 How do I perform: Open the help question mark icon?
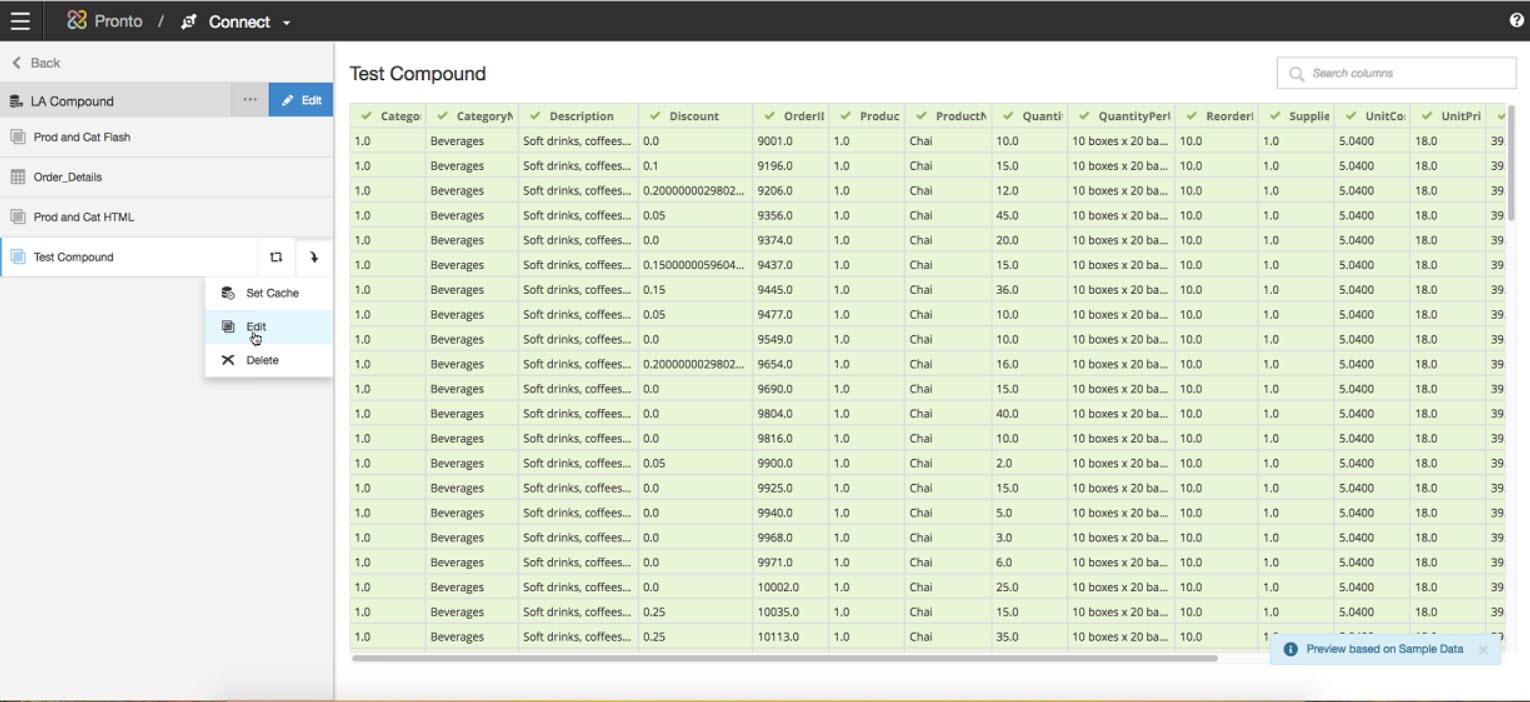point(1516,21)
